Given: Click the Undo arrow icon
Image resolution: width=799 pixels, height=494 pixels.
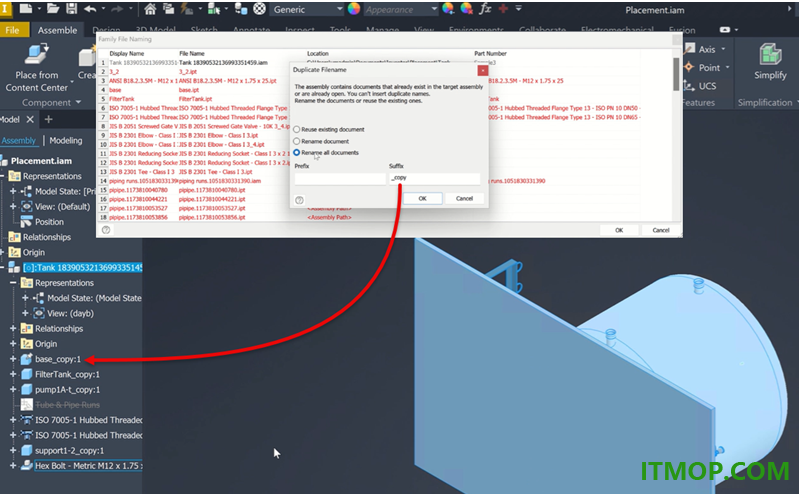Looking at the screenshot, I should click(90, 9).
